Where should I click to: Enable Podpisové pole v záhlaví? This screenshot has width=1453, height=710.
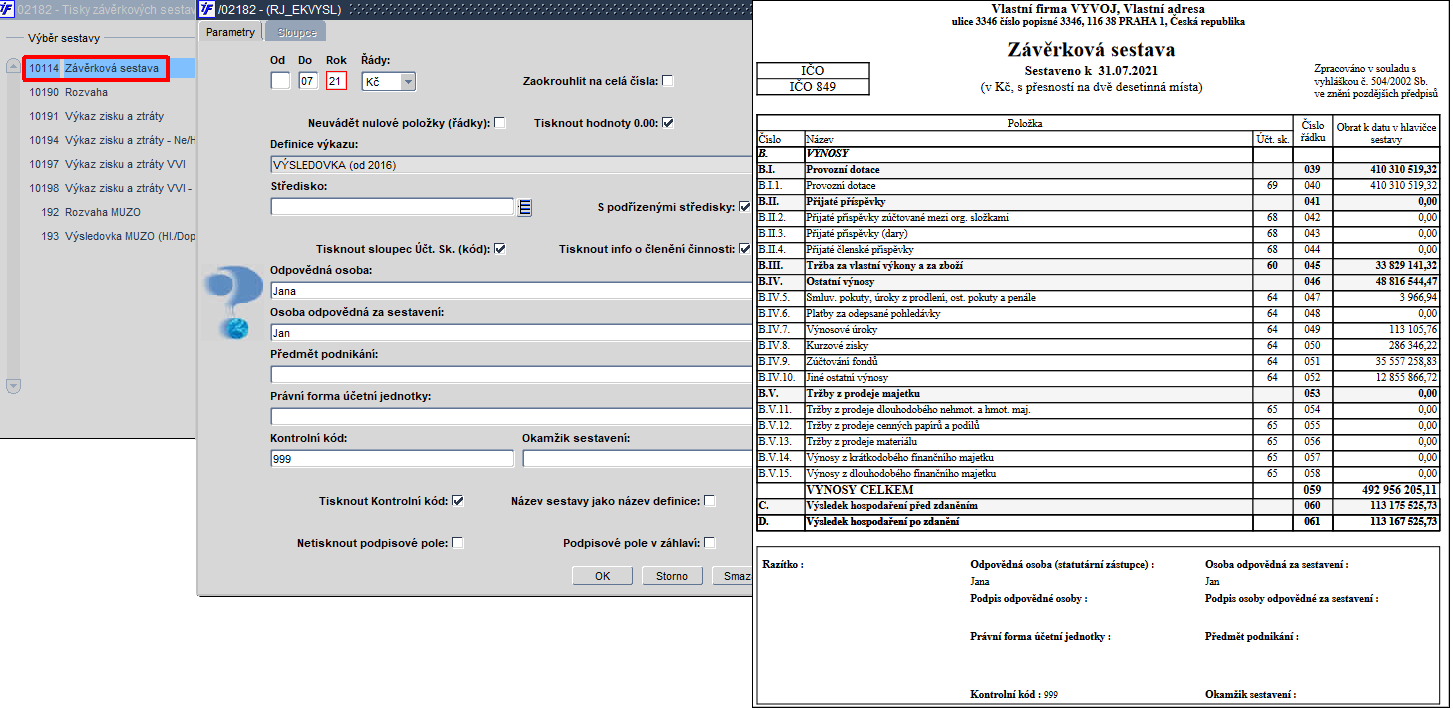pyautogui.click(x=710, y=543)
